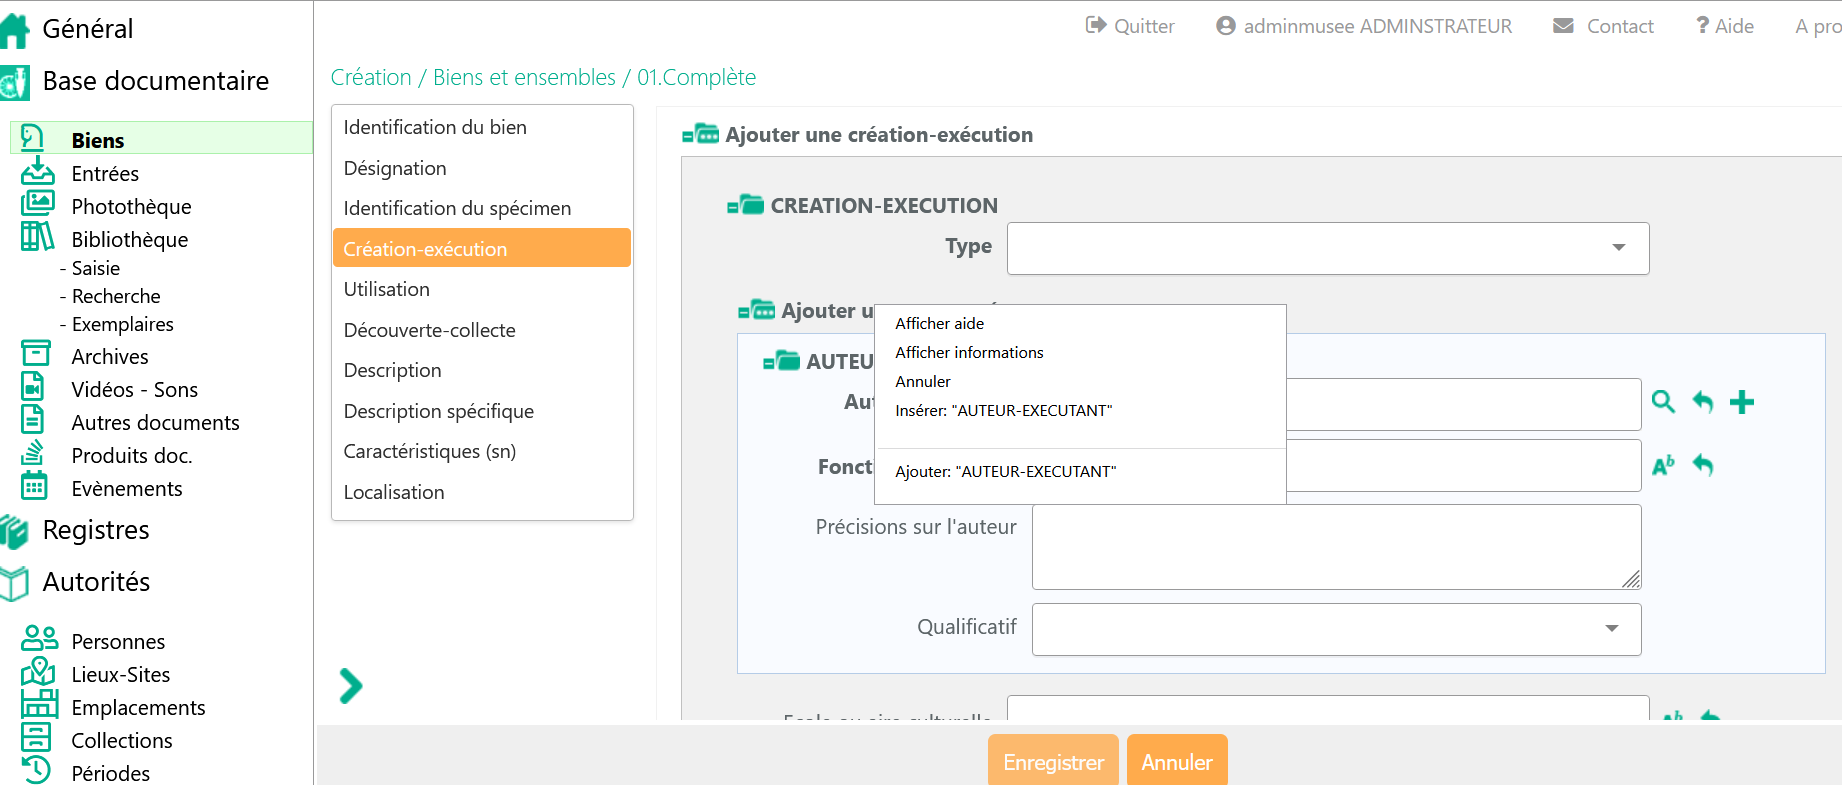This screenshot has width=1842, height=785.
Task: Click inside 'Précisions sur l'auteur' text area
Action: 1336,547
